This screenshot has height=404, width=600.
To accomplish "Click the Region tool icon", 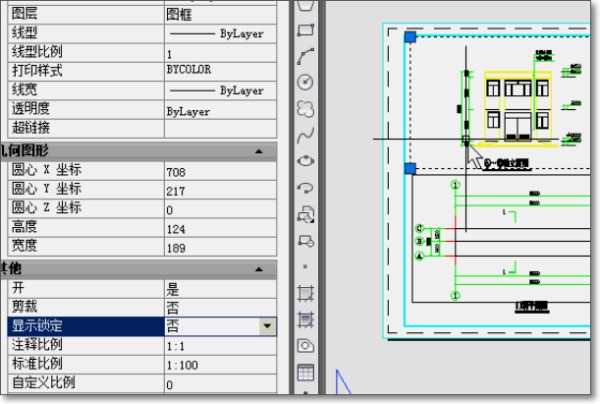I will coord(306,346).
